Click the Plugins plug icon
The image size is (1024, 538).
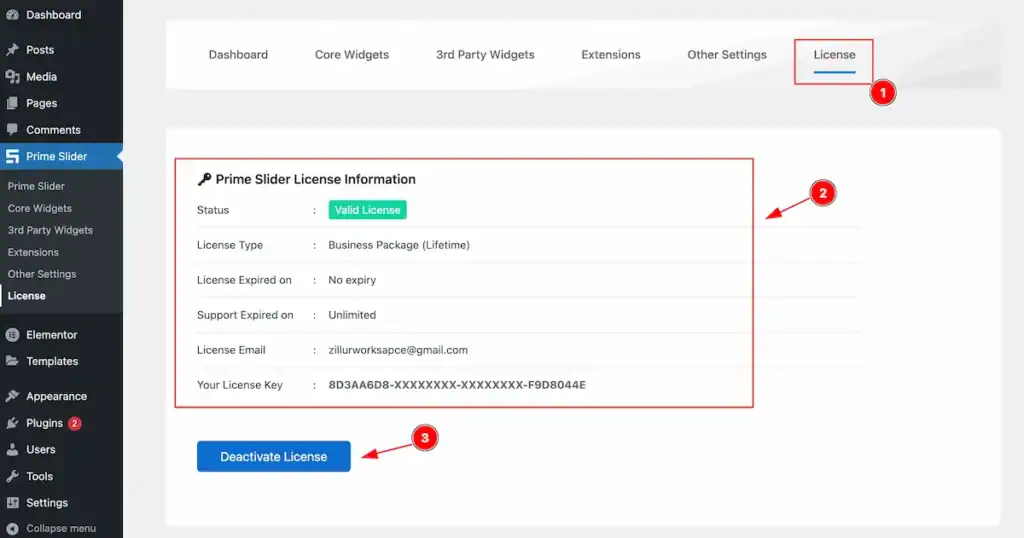(x=12, y=422)
